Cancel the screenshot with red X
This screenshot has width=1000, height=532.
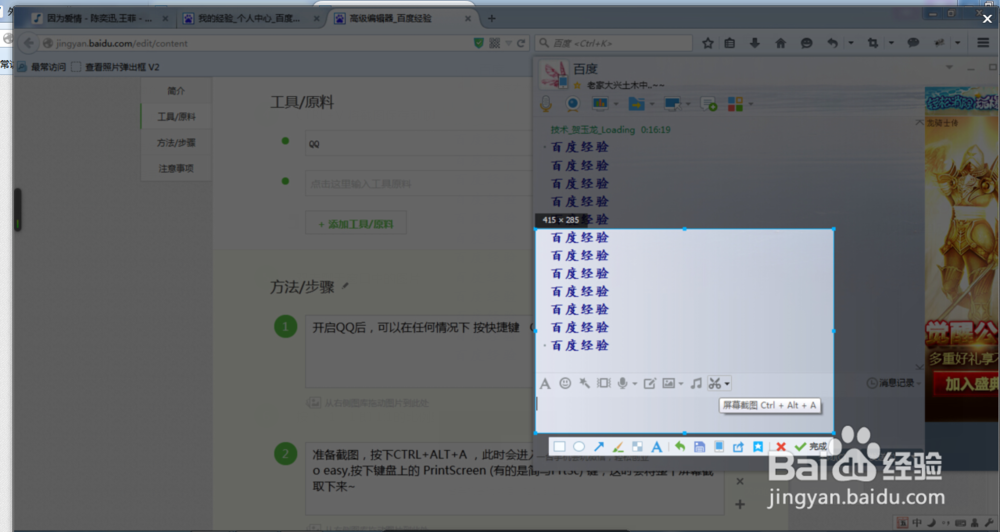[x=781, y=447]
